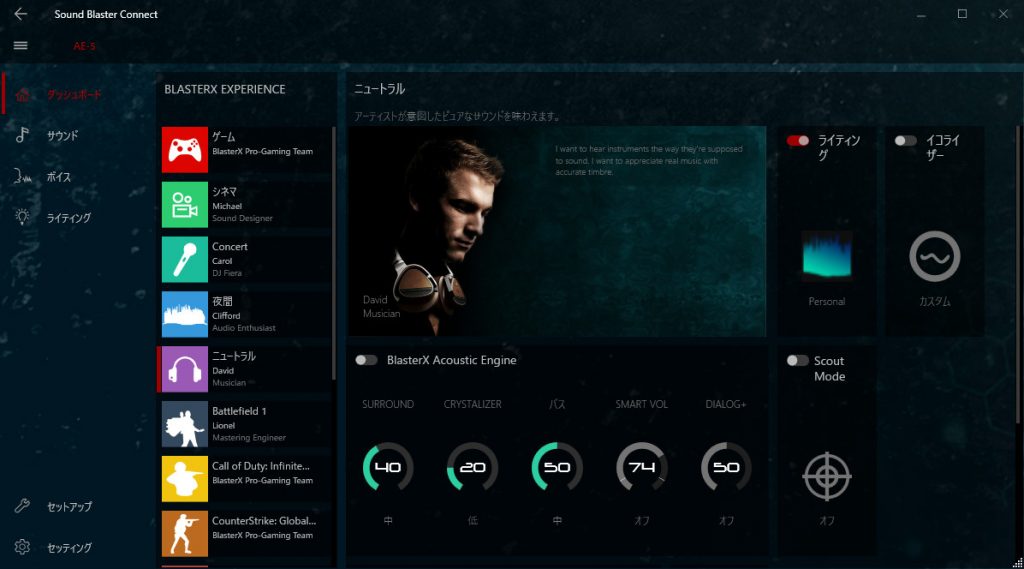
Task: Open the hamburger menu
Action: point(21,46)
